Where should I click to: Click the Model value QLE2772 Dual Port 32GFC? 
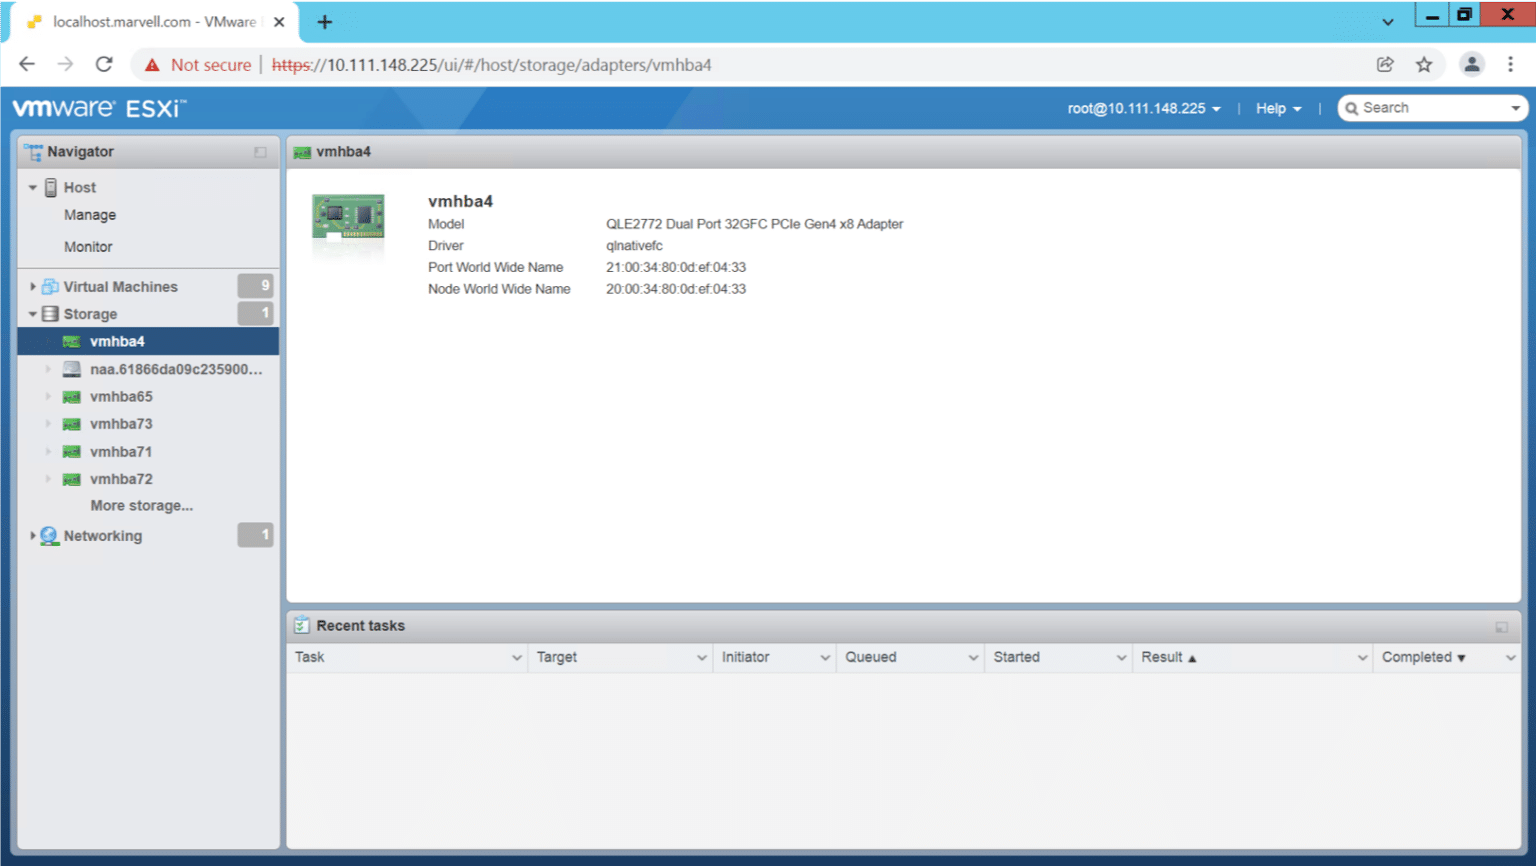[754, 224]
